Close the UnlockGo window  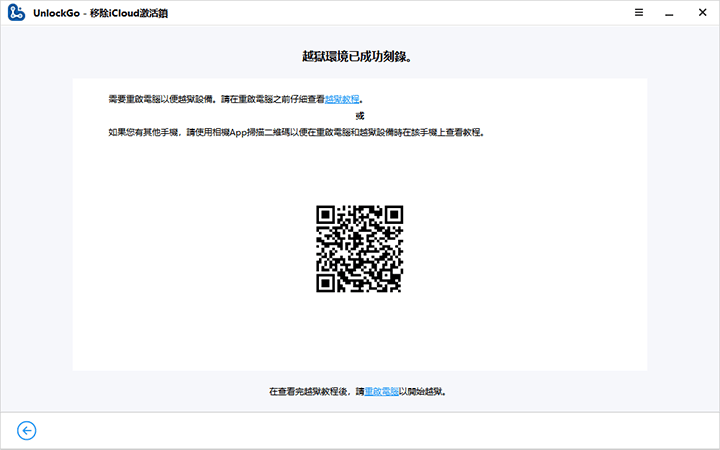click(705, 13)
